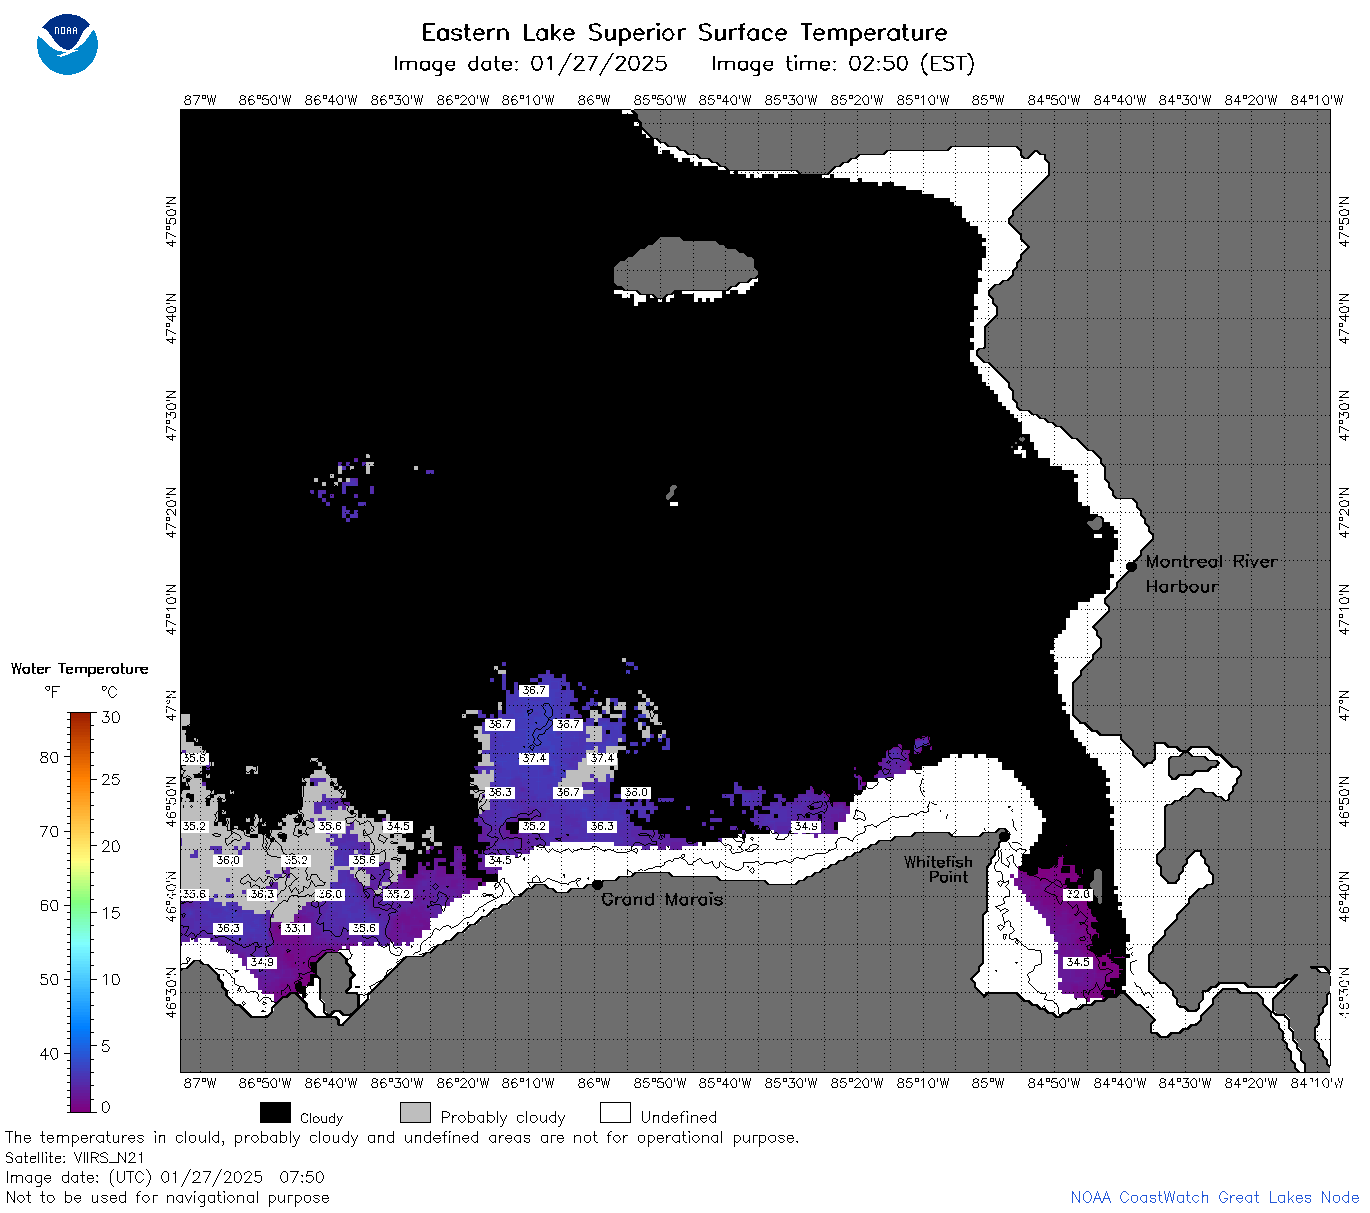Click the small gray island mid-lake
The height and width of the screenshot is (1213, 1370).
(x=672, y=492)
